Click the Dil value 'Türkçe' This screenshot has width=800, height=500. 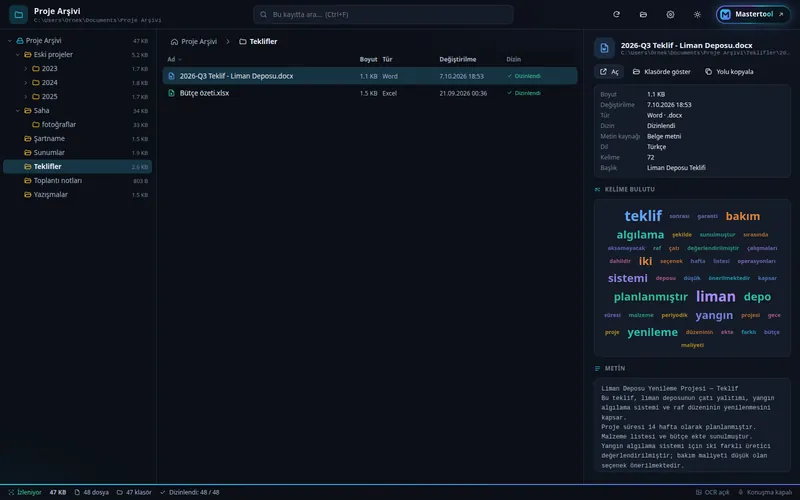click(x=656, y=147)
